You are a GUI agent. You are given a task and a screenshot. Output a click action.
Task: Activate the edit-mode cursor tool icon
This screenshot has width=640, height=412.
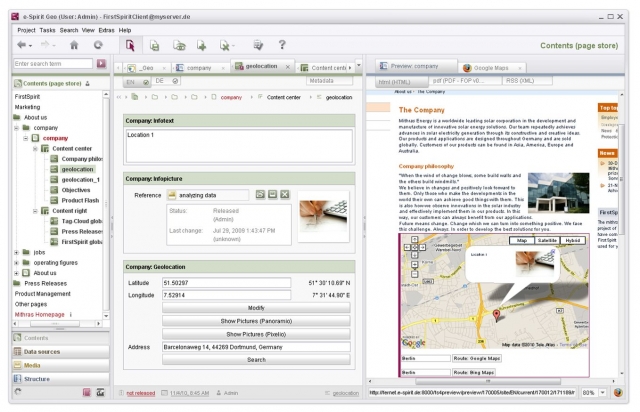pyautogui.click(x=129, y=45)
